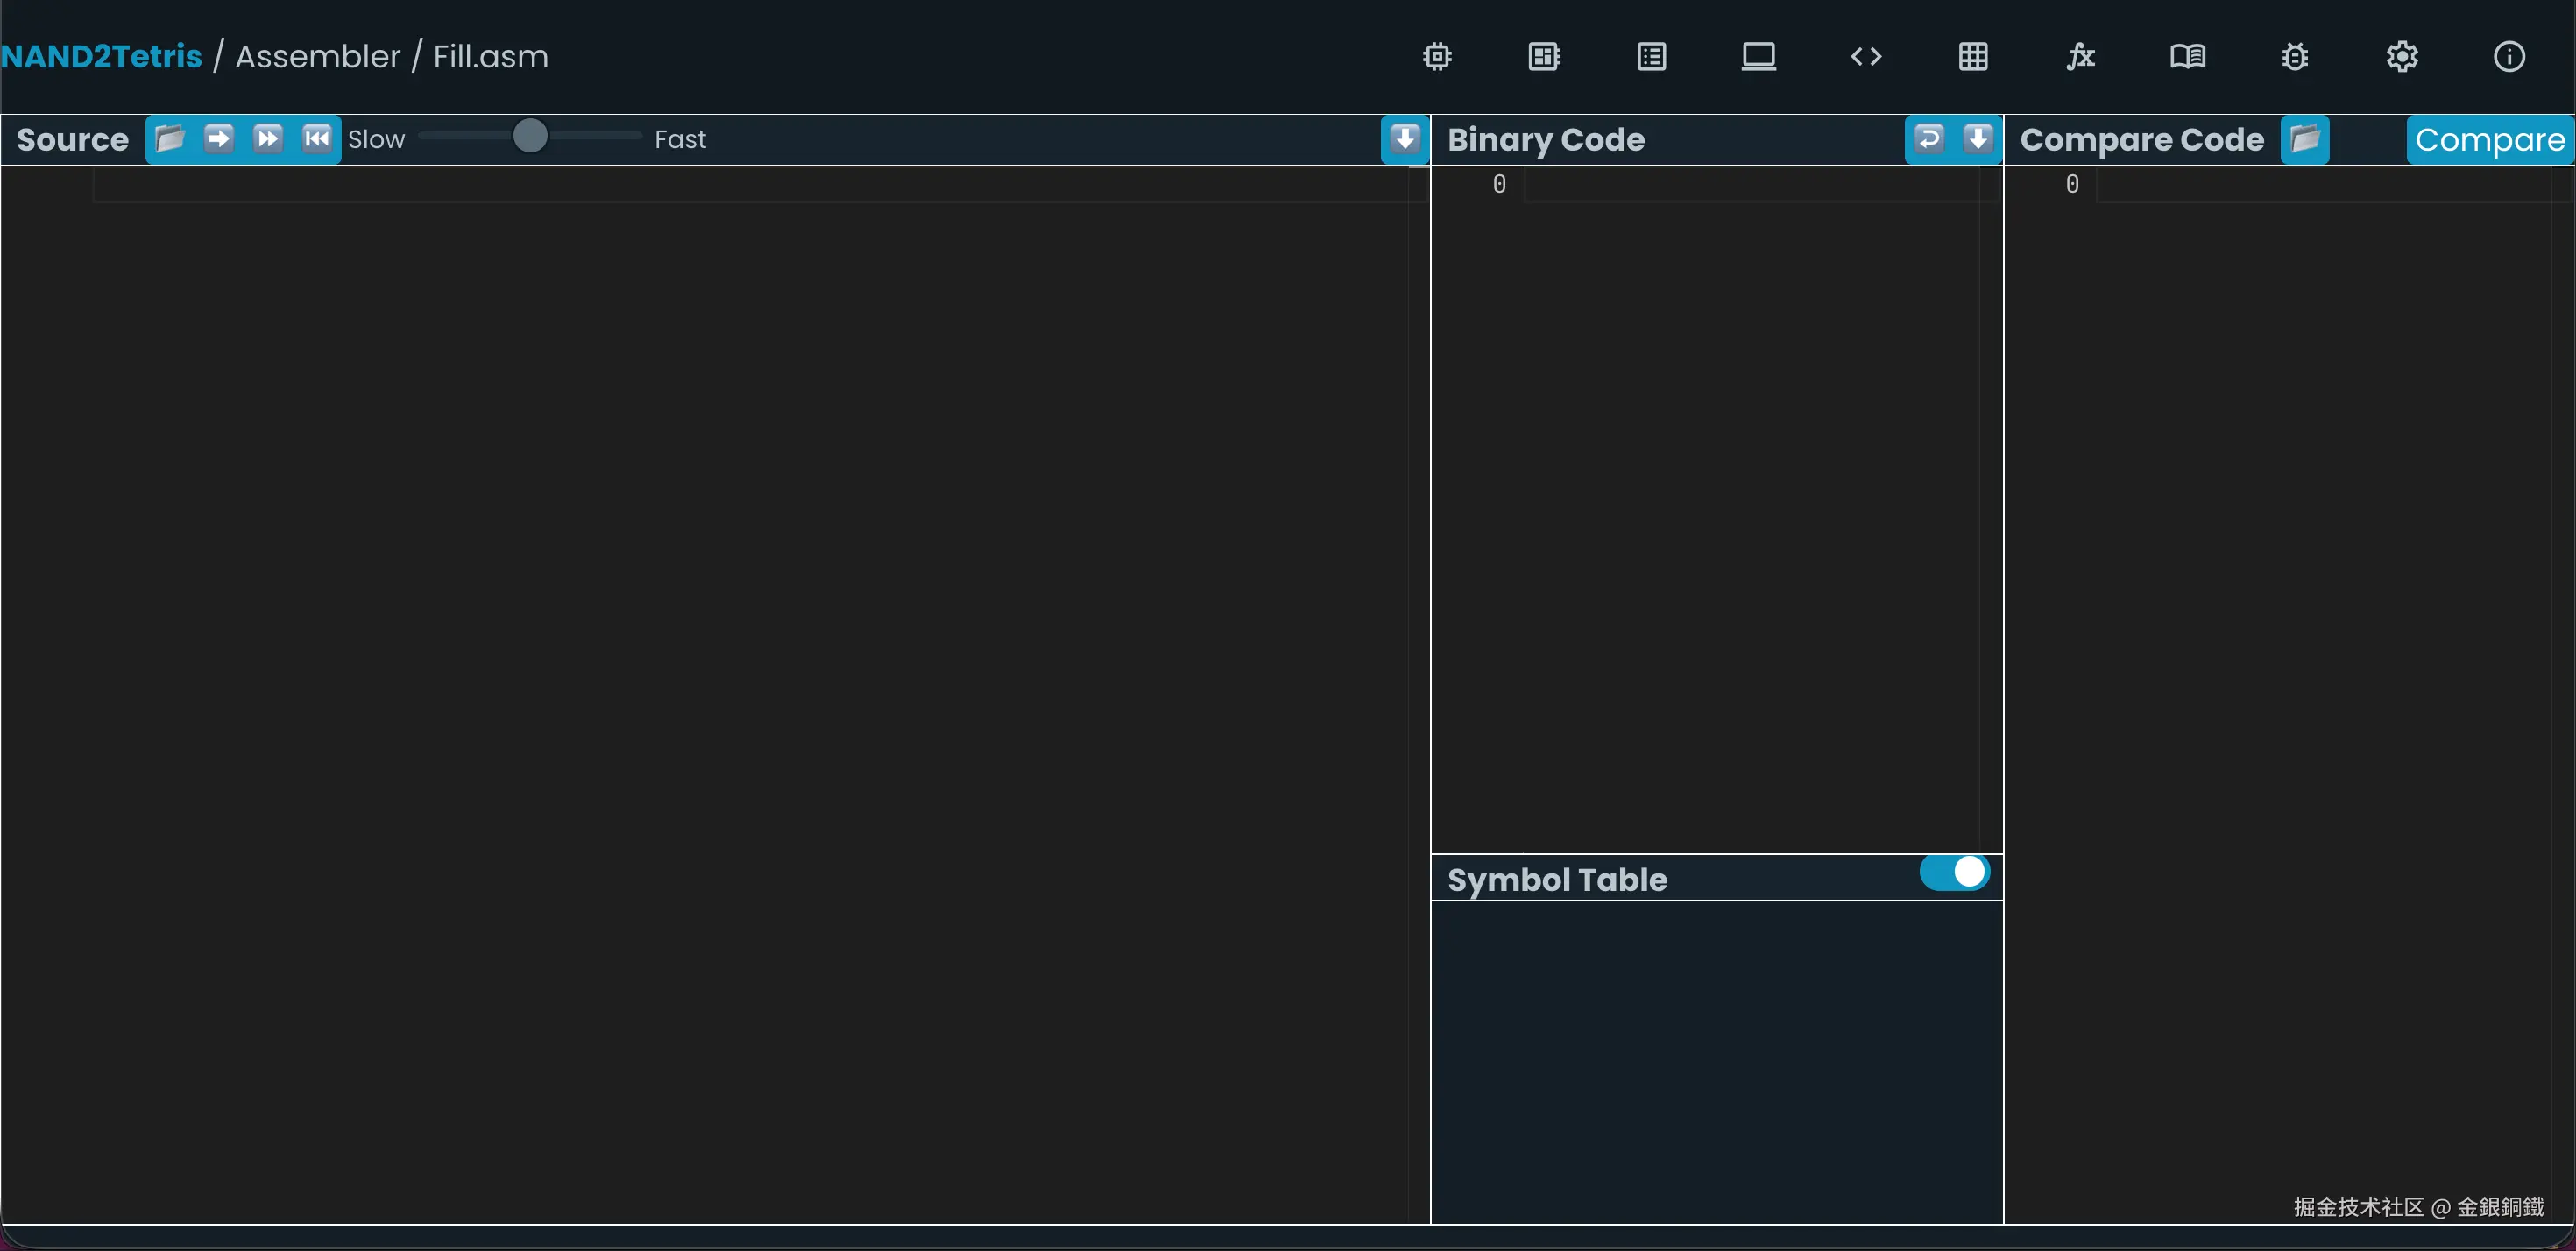Open the Jack Compiler code brackets icon
The width and height of the screenshot is (2576, 1251).
click(x=1866, y=57)
